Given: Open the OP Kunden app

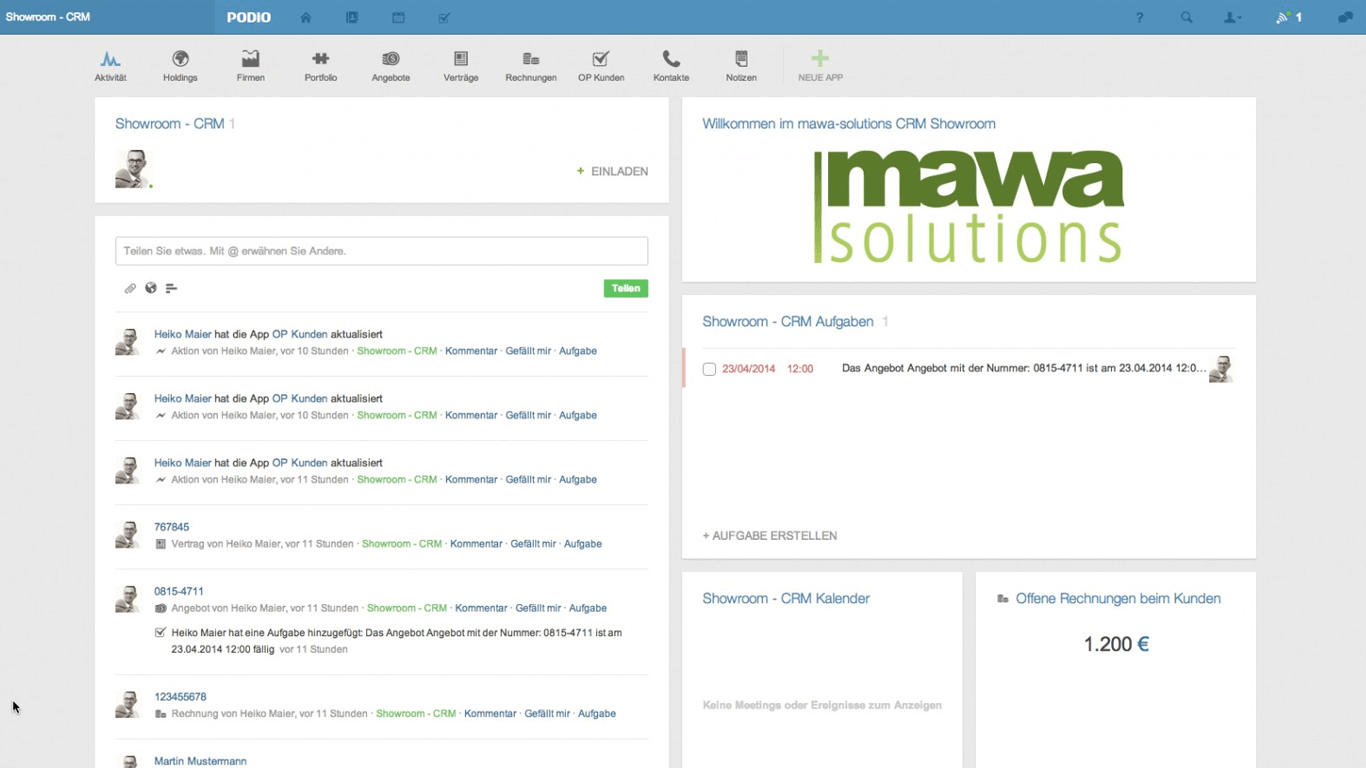Looking at the screenshot, I should click(x=601, y=66).
